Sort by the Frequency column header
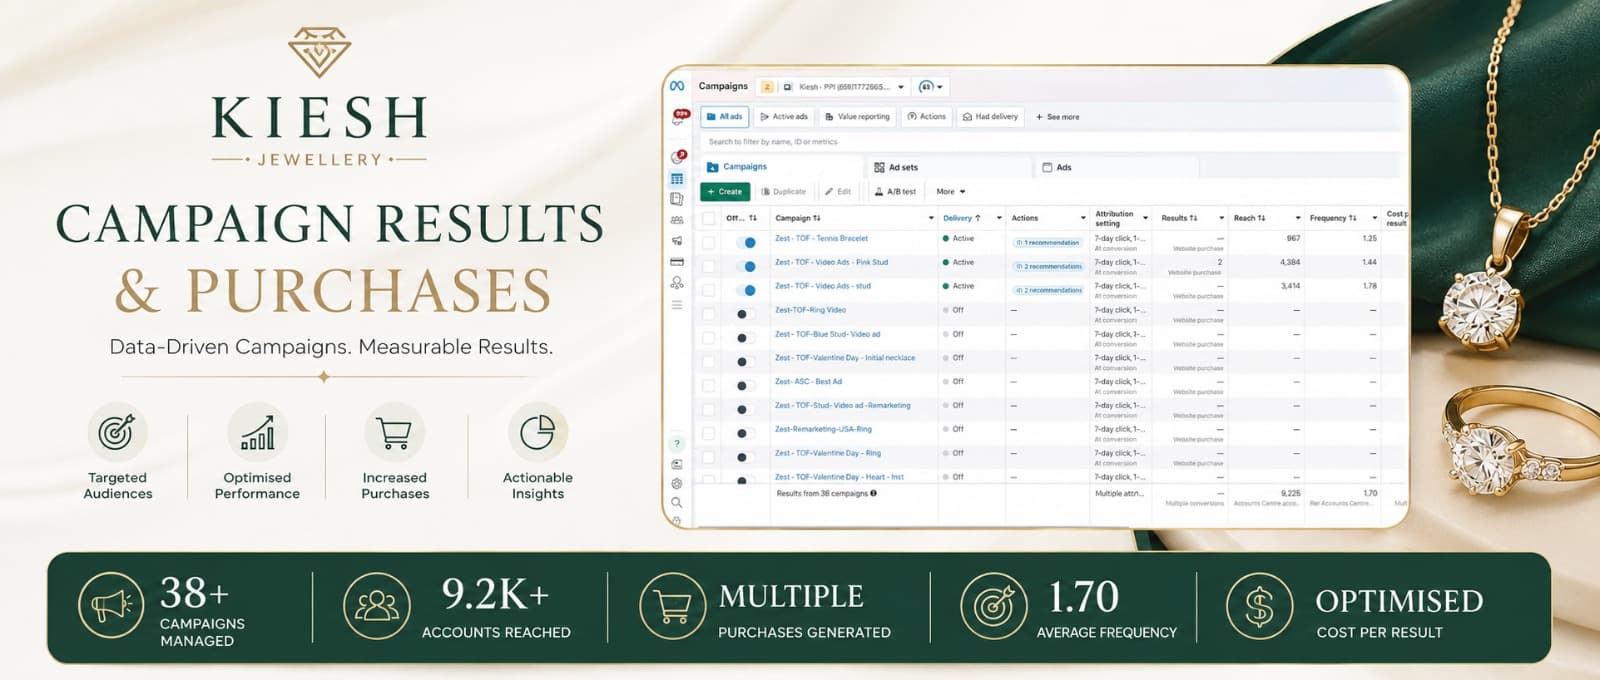This screenshot has height=680, width=1600. tap(1333, 218)
